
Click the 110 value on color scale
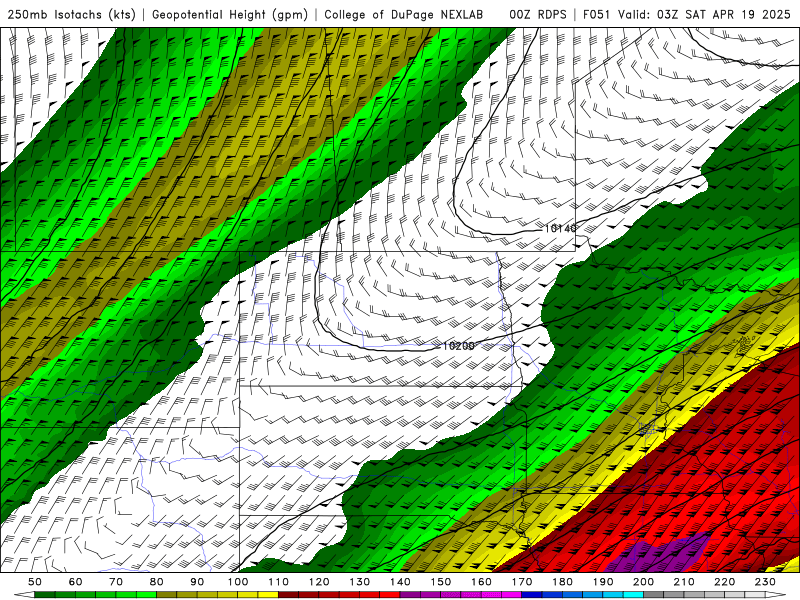(279, 582)
